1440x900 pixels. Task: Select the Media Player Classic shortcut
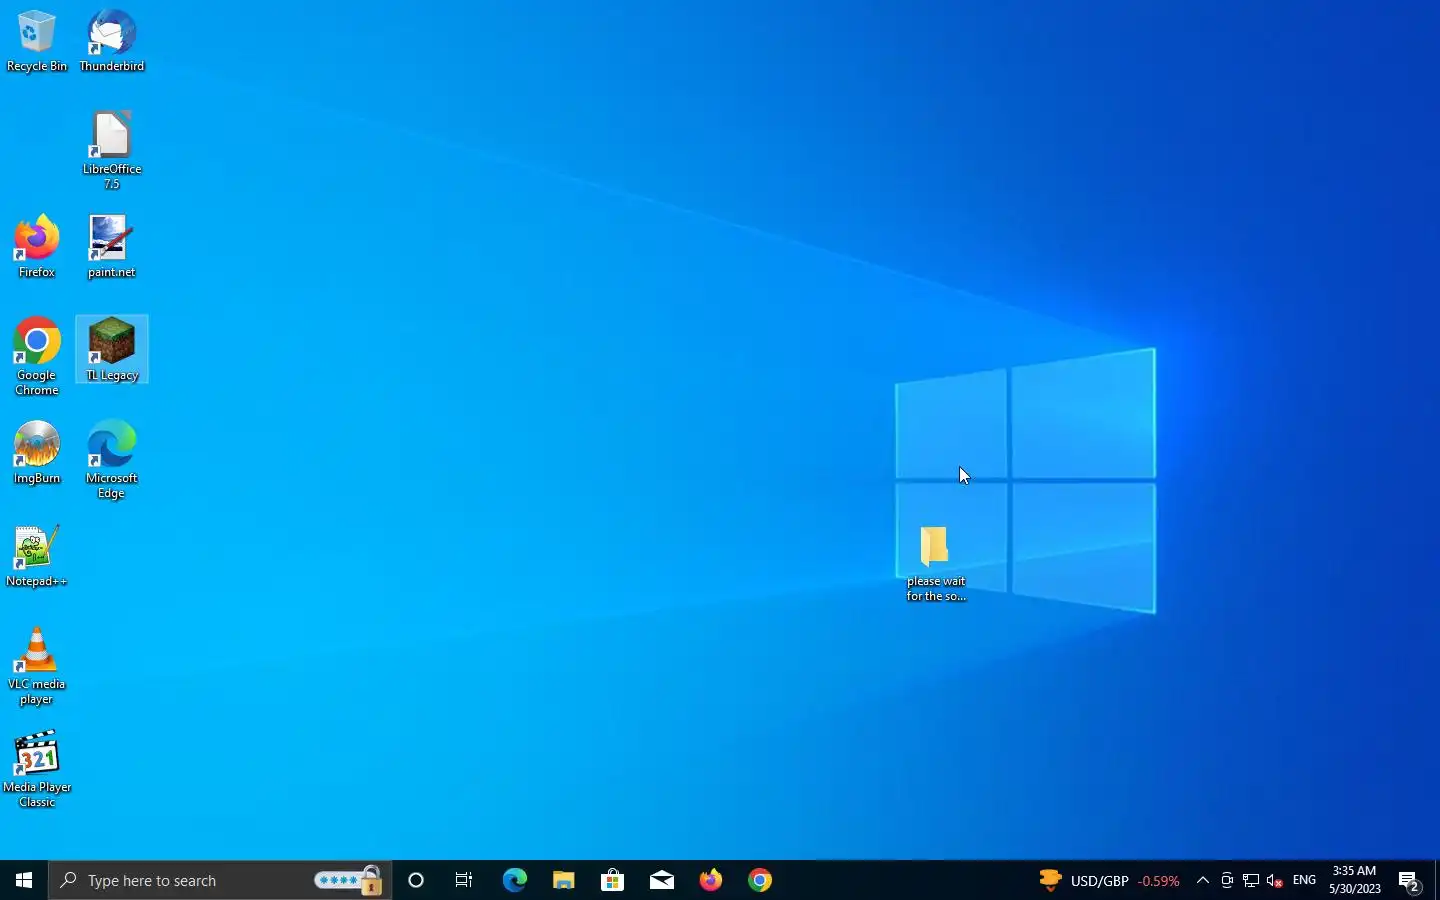click(x=37, y=770)
